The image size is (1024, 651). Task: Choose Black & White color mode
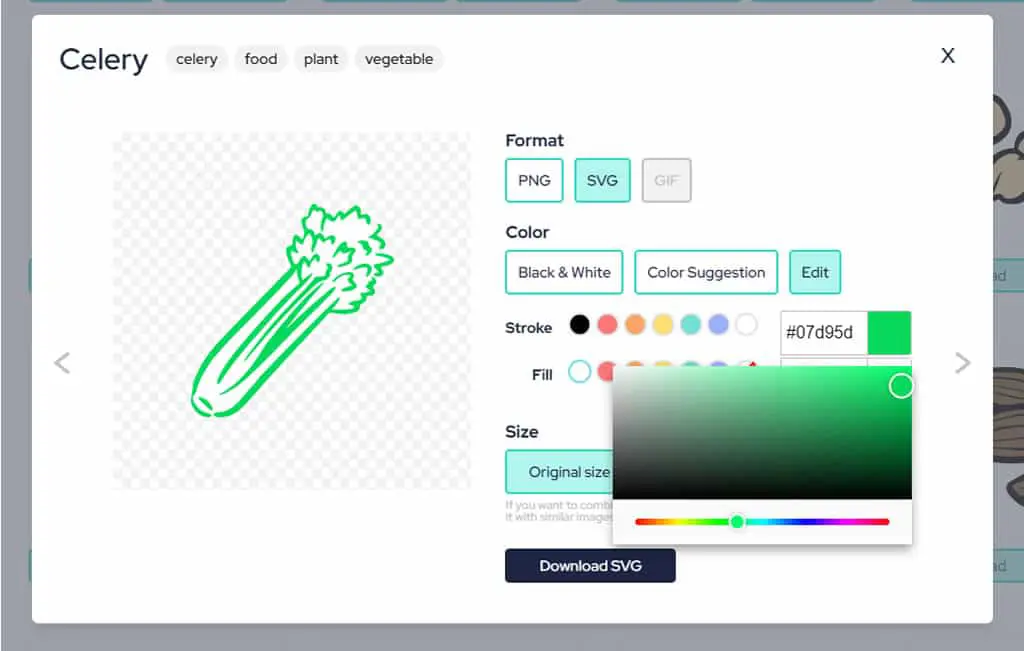coord(564,272)
